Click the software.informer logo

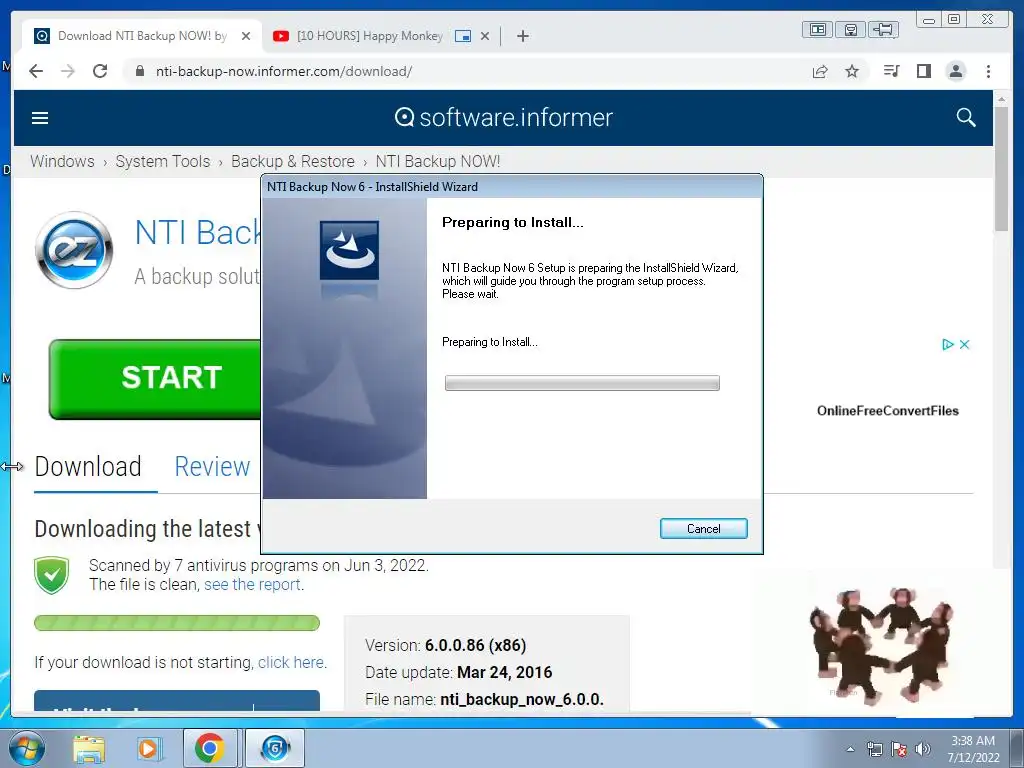point(504,118)
